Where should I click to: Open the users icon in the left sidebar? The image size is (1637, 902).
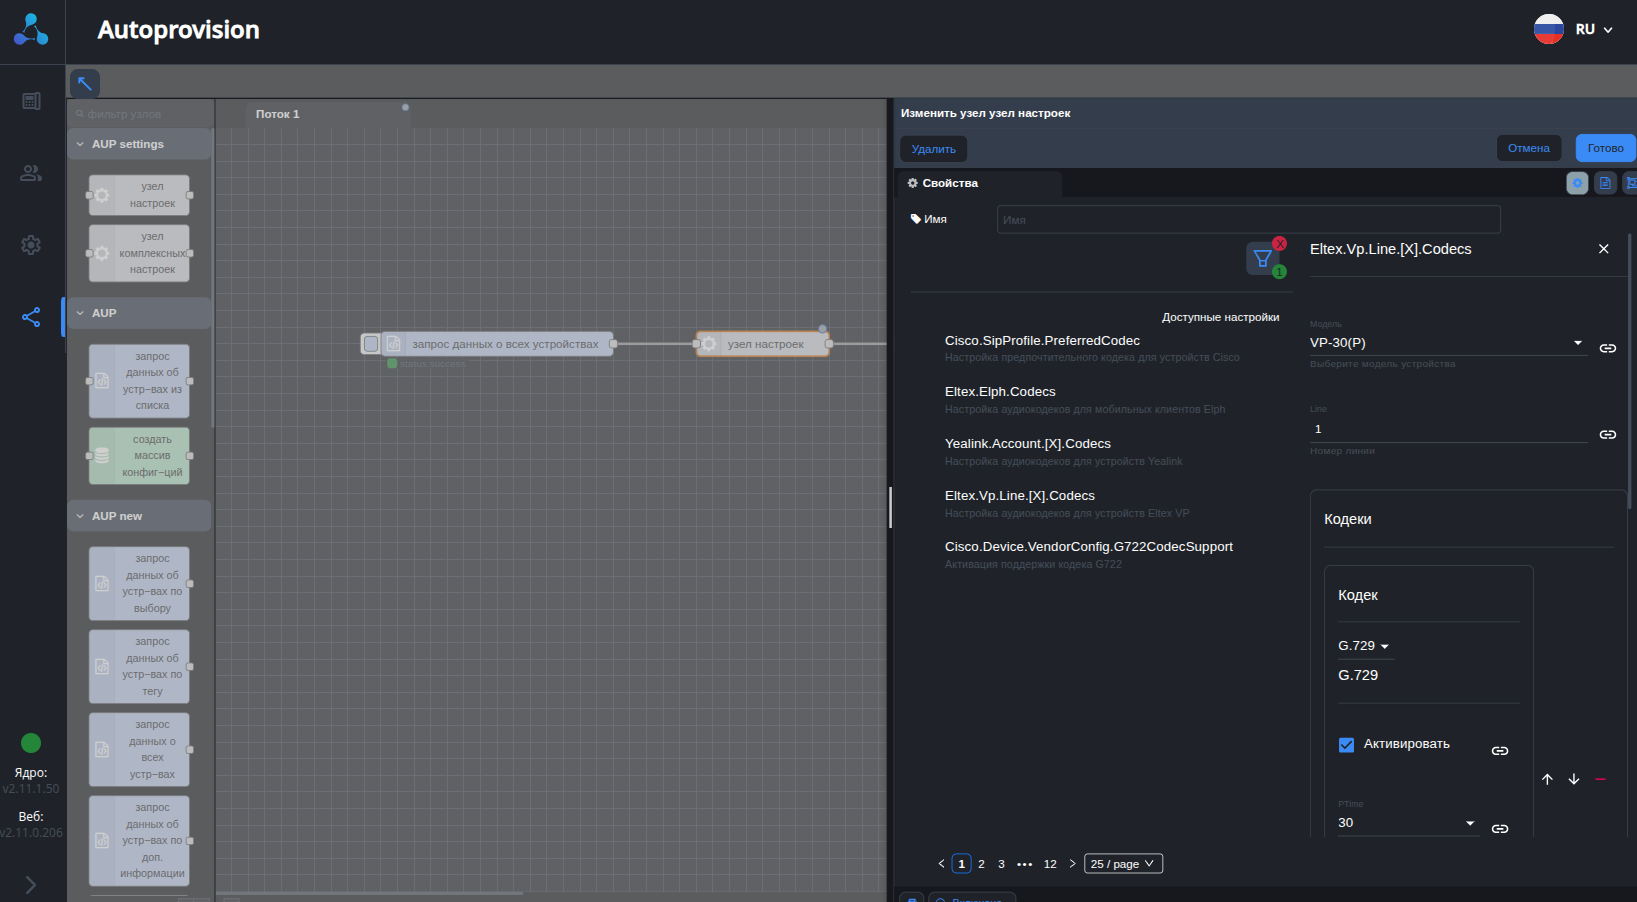point(31,173)
